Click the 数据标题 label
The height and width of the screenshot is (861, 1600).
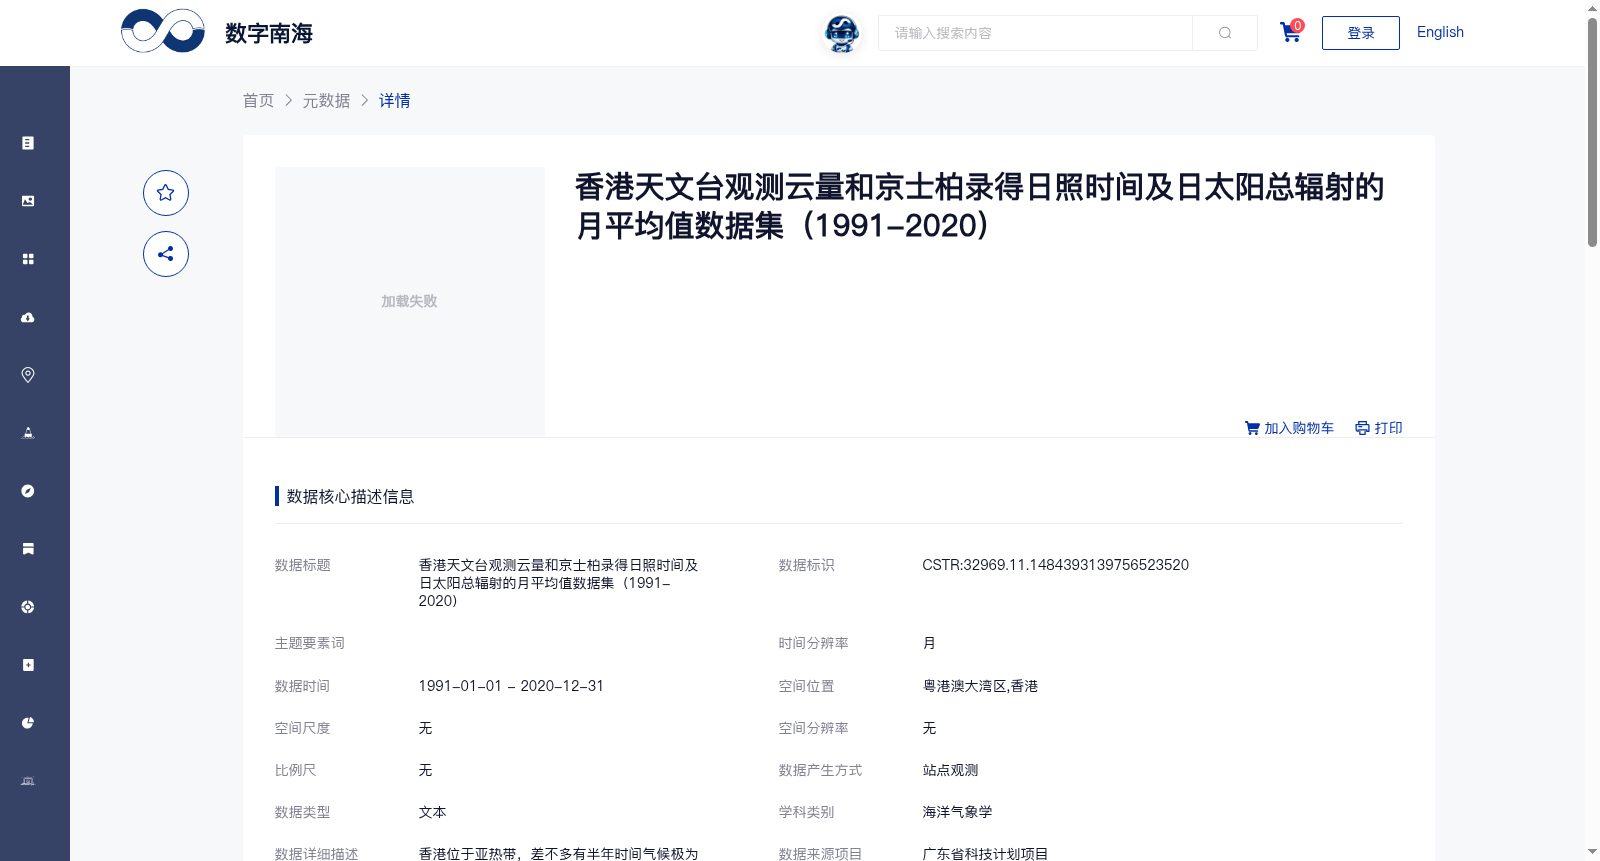coord(302,565)
